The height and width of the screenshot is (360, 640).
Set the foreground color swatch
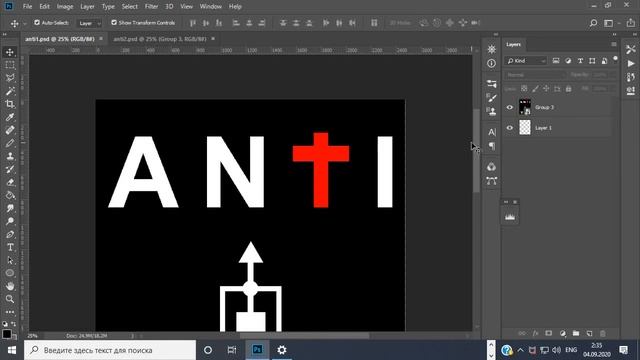coord(7,333)
